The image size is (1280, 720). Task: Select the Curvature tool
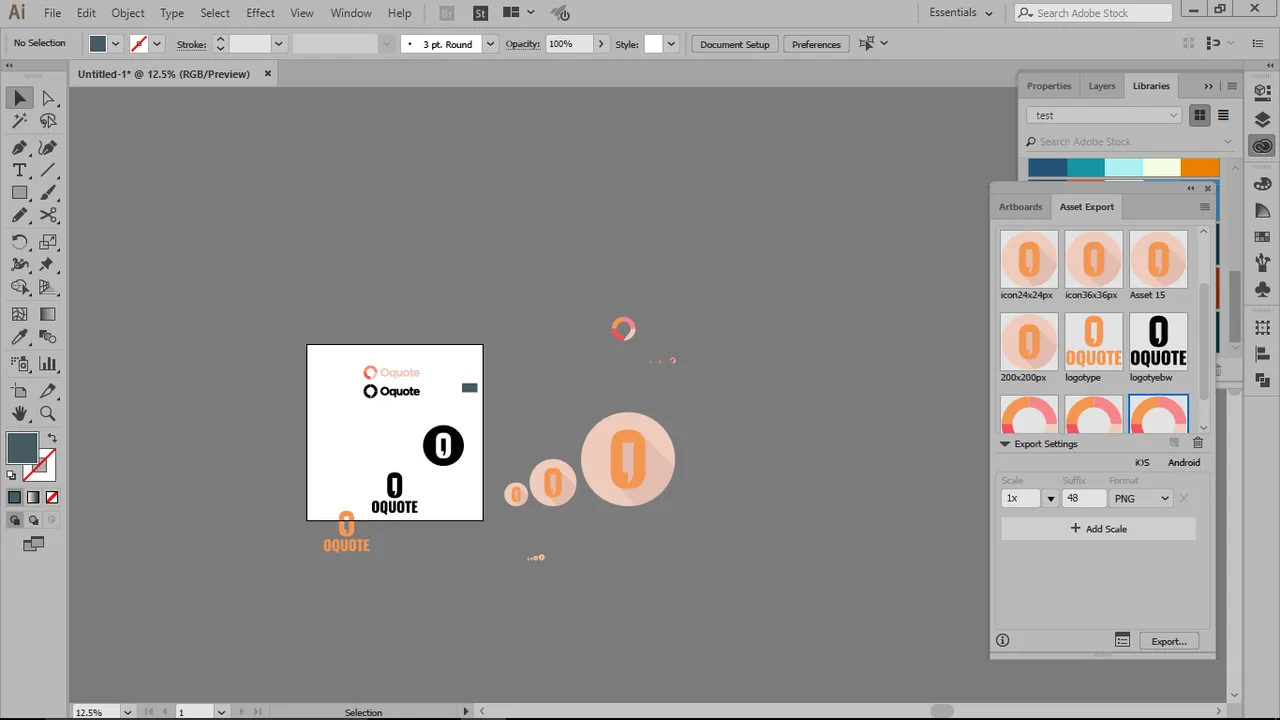(x=48, y=146)
